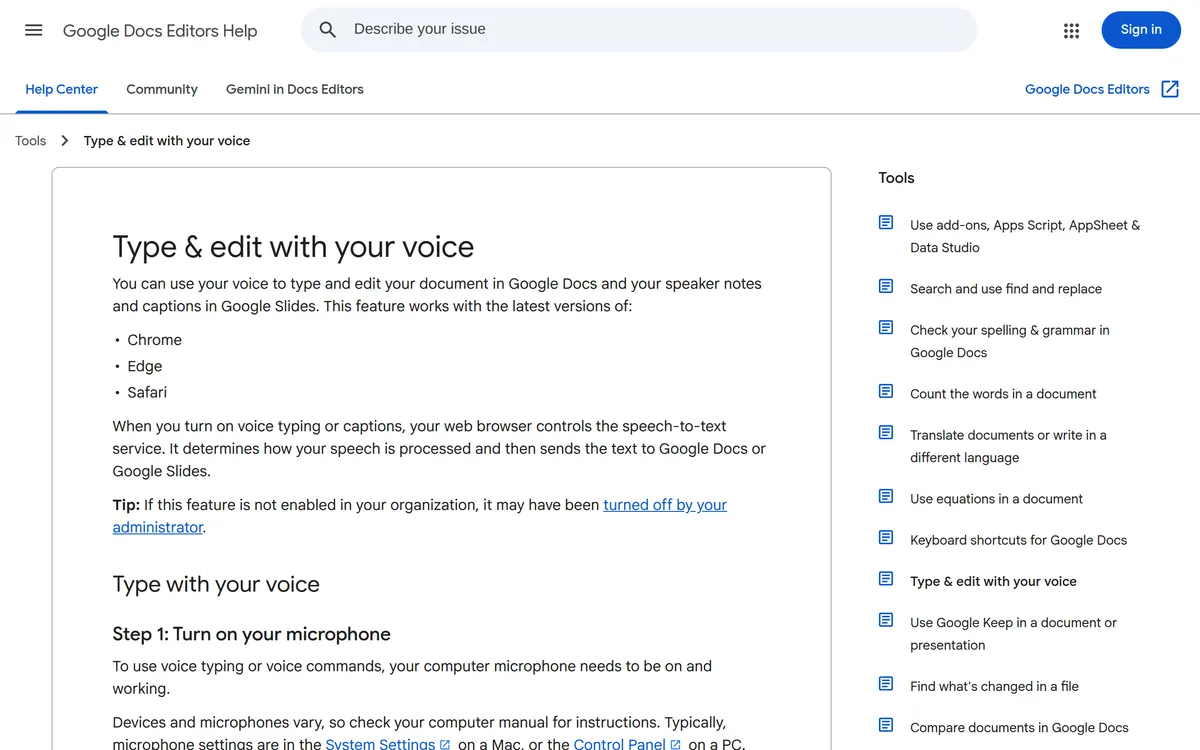Click document icon beside Keyboard shortcuts for Google Docs
Screen dimensions: 1200x750
pos(886,537)
